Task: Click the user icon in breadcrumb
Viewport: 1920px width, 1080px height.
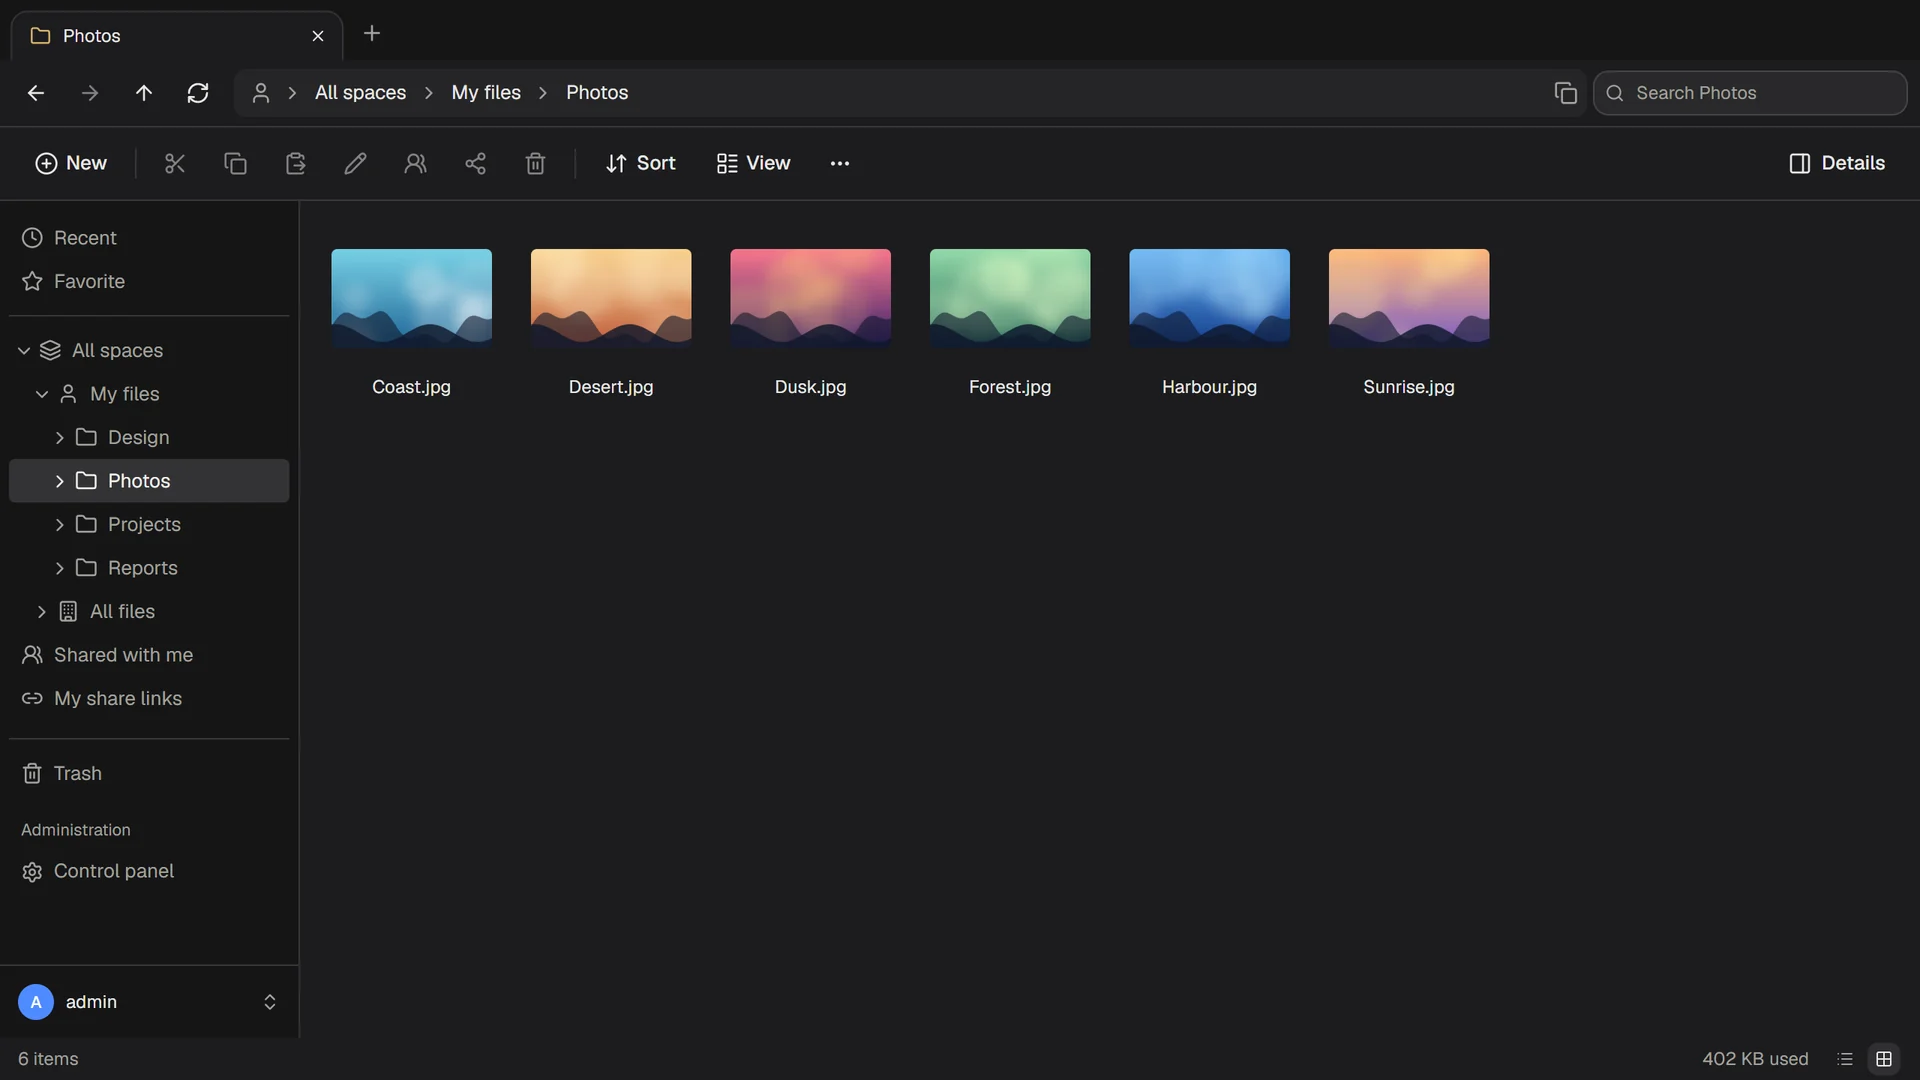Action: pyautogui.click(x=261, y=93)
